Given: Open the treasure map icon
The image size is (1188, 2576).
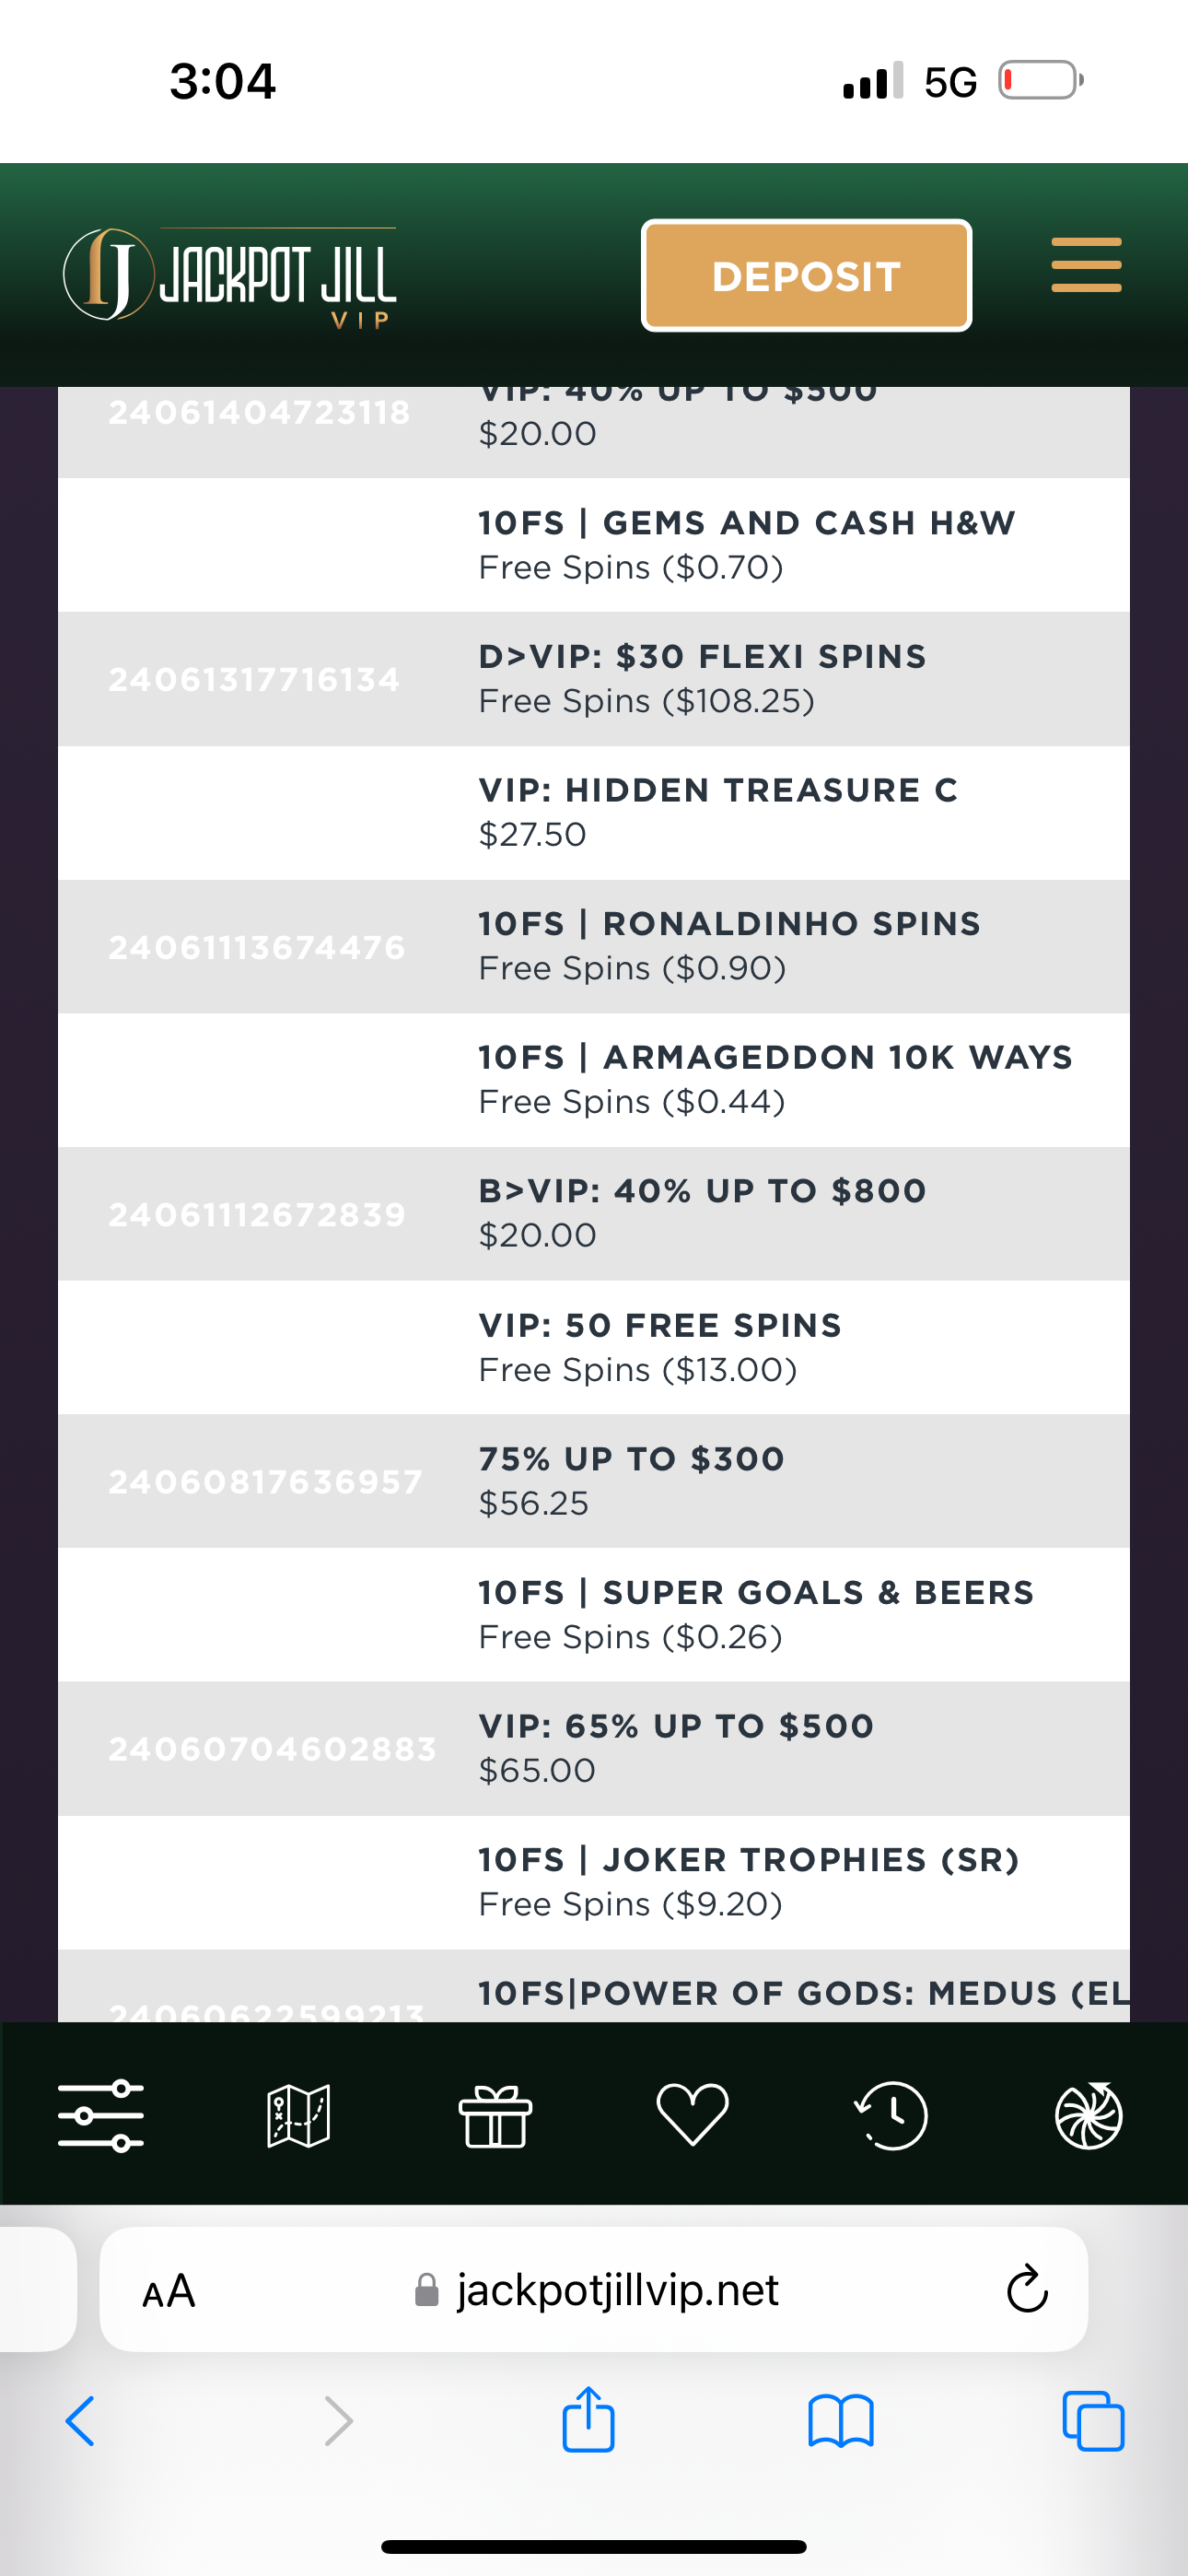Looking at the screenshot, I should coord(298,2115).
